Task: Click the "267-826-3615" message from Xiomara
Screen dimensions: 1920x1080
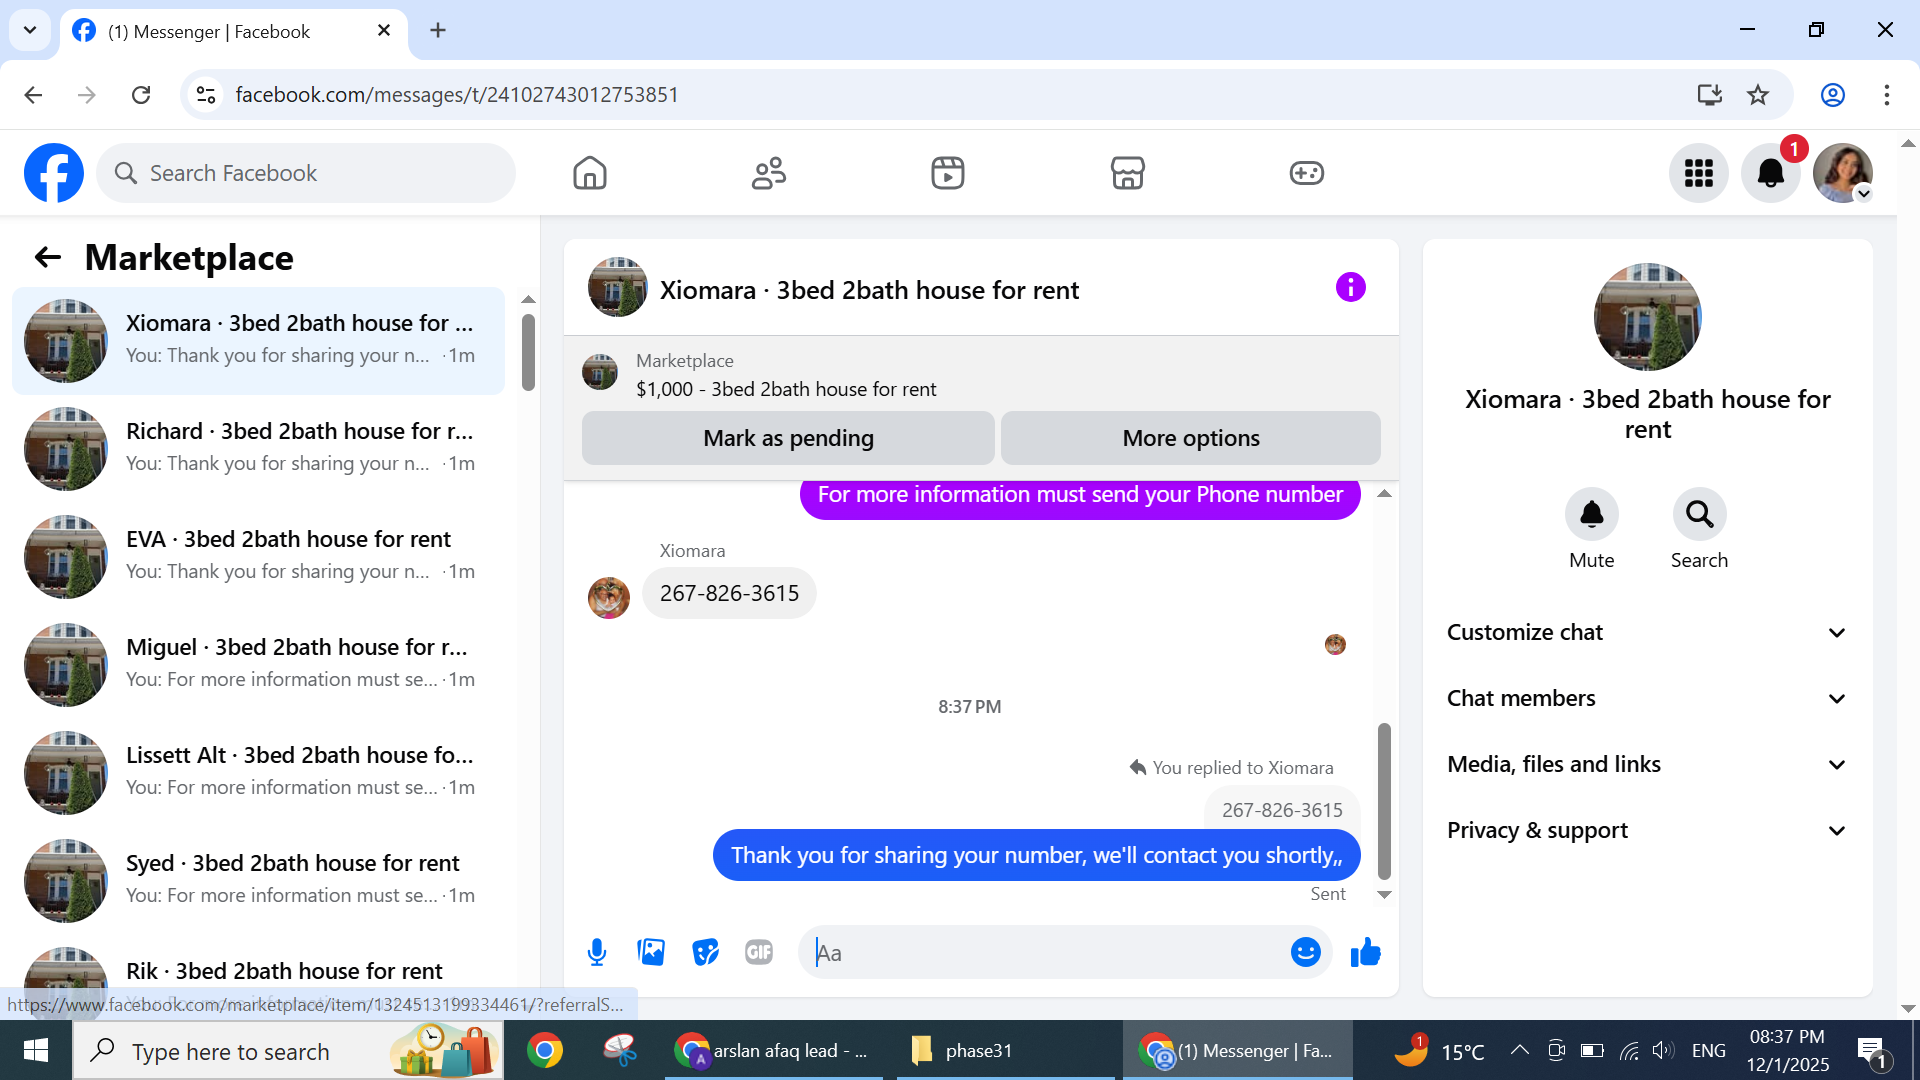Action: click(729, 593)
